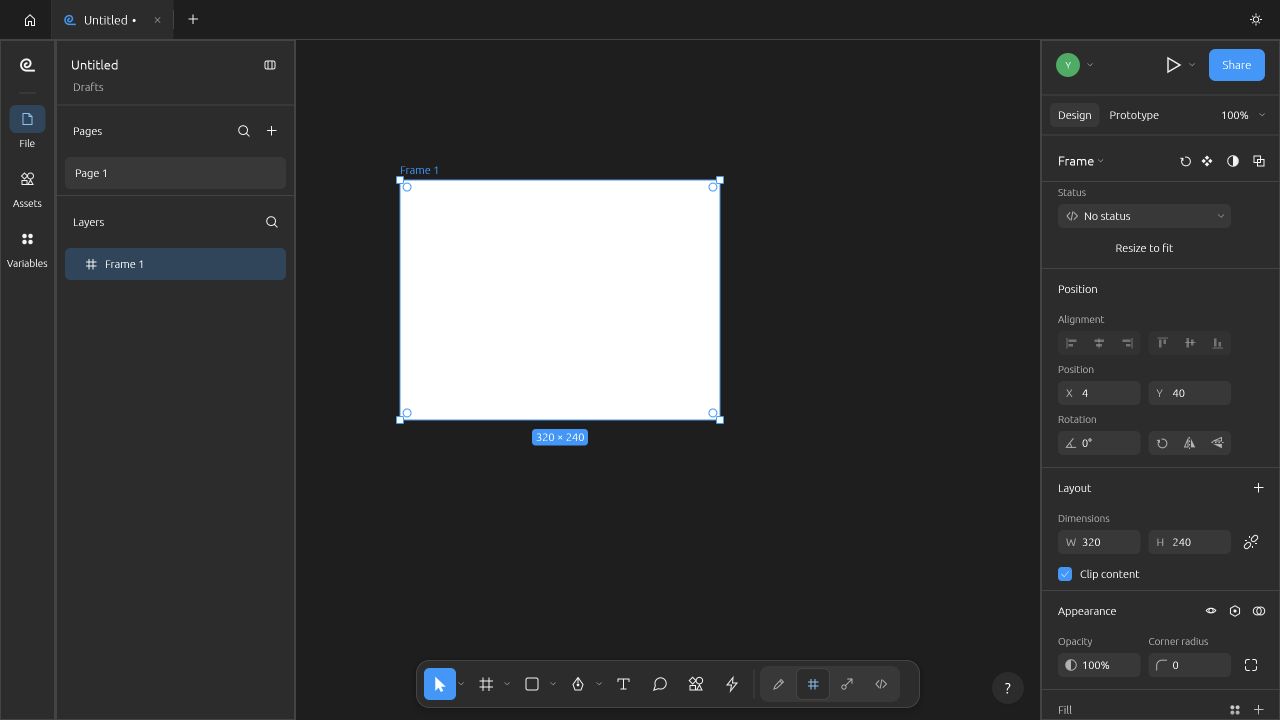Click Resize to fit button
Screen dimensions: 1280x720
pos(1144,248)
